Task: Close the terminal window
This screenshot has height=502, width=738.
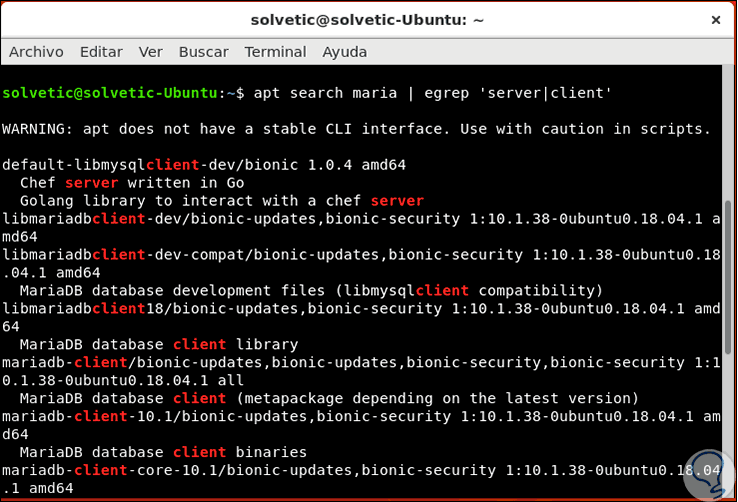Action: (716, 20)
